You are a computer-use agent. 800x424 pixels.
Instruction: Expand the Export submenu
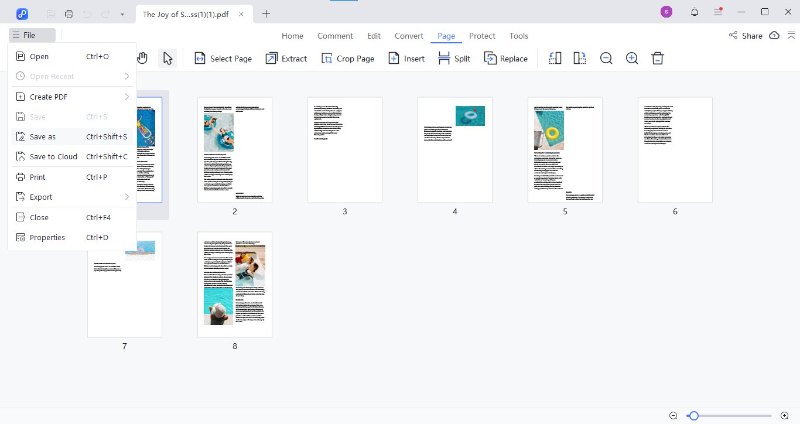[72, 197]
